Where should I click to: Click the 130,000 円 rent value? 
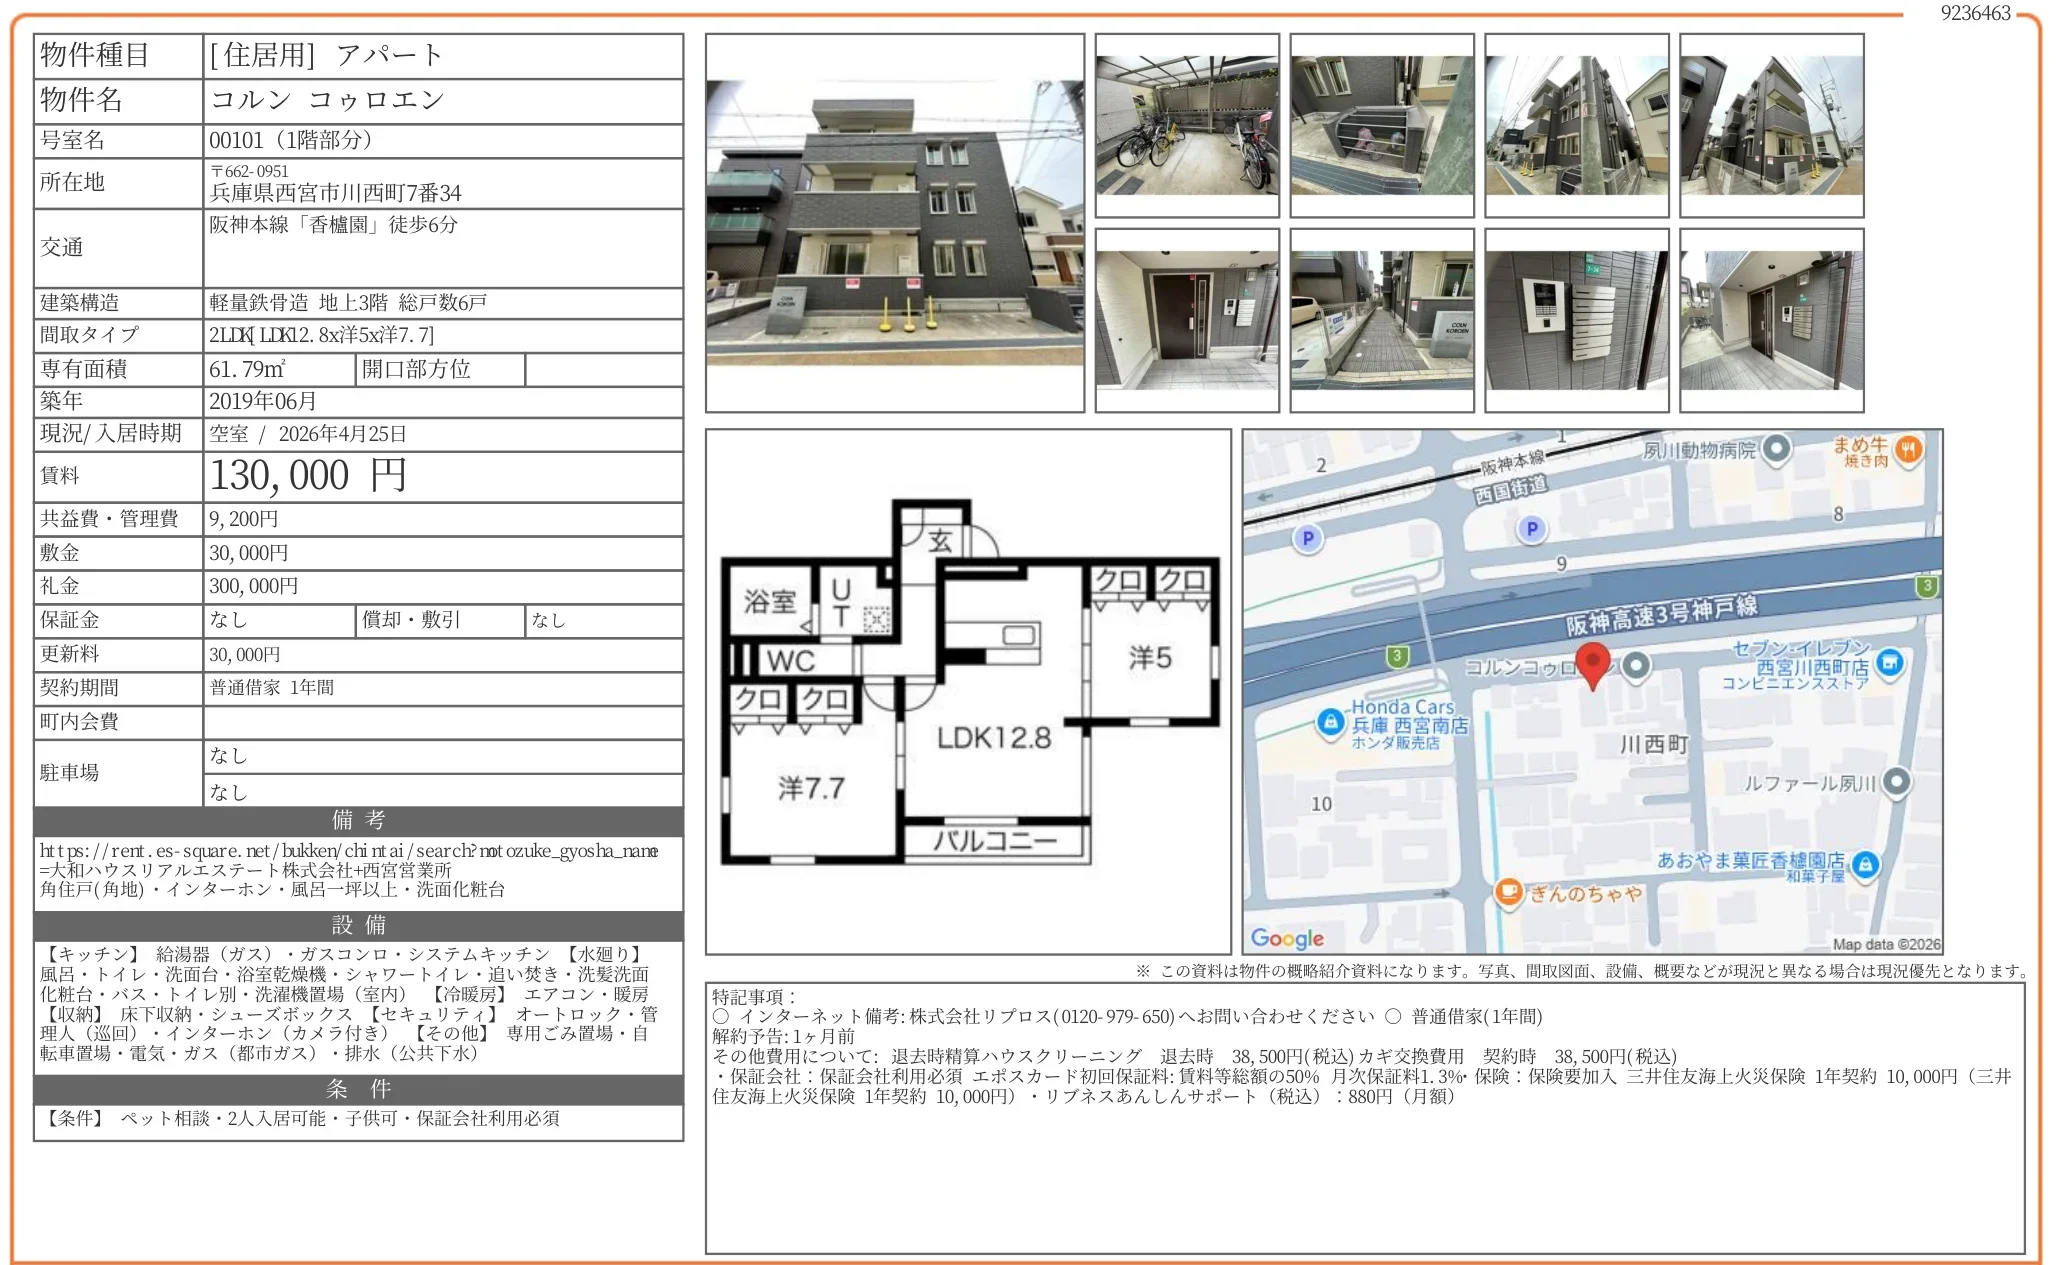pyautogui.click(x=308, y=476)
